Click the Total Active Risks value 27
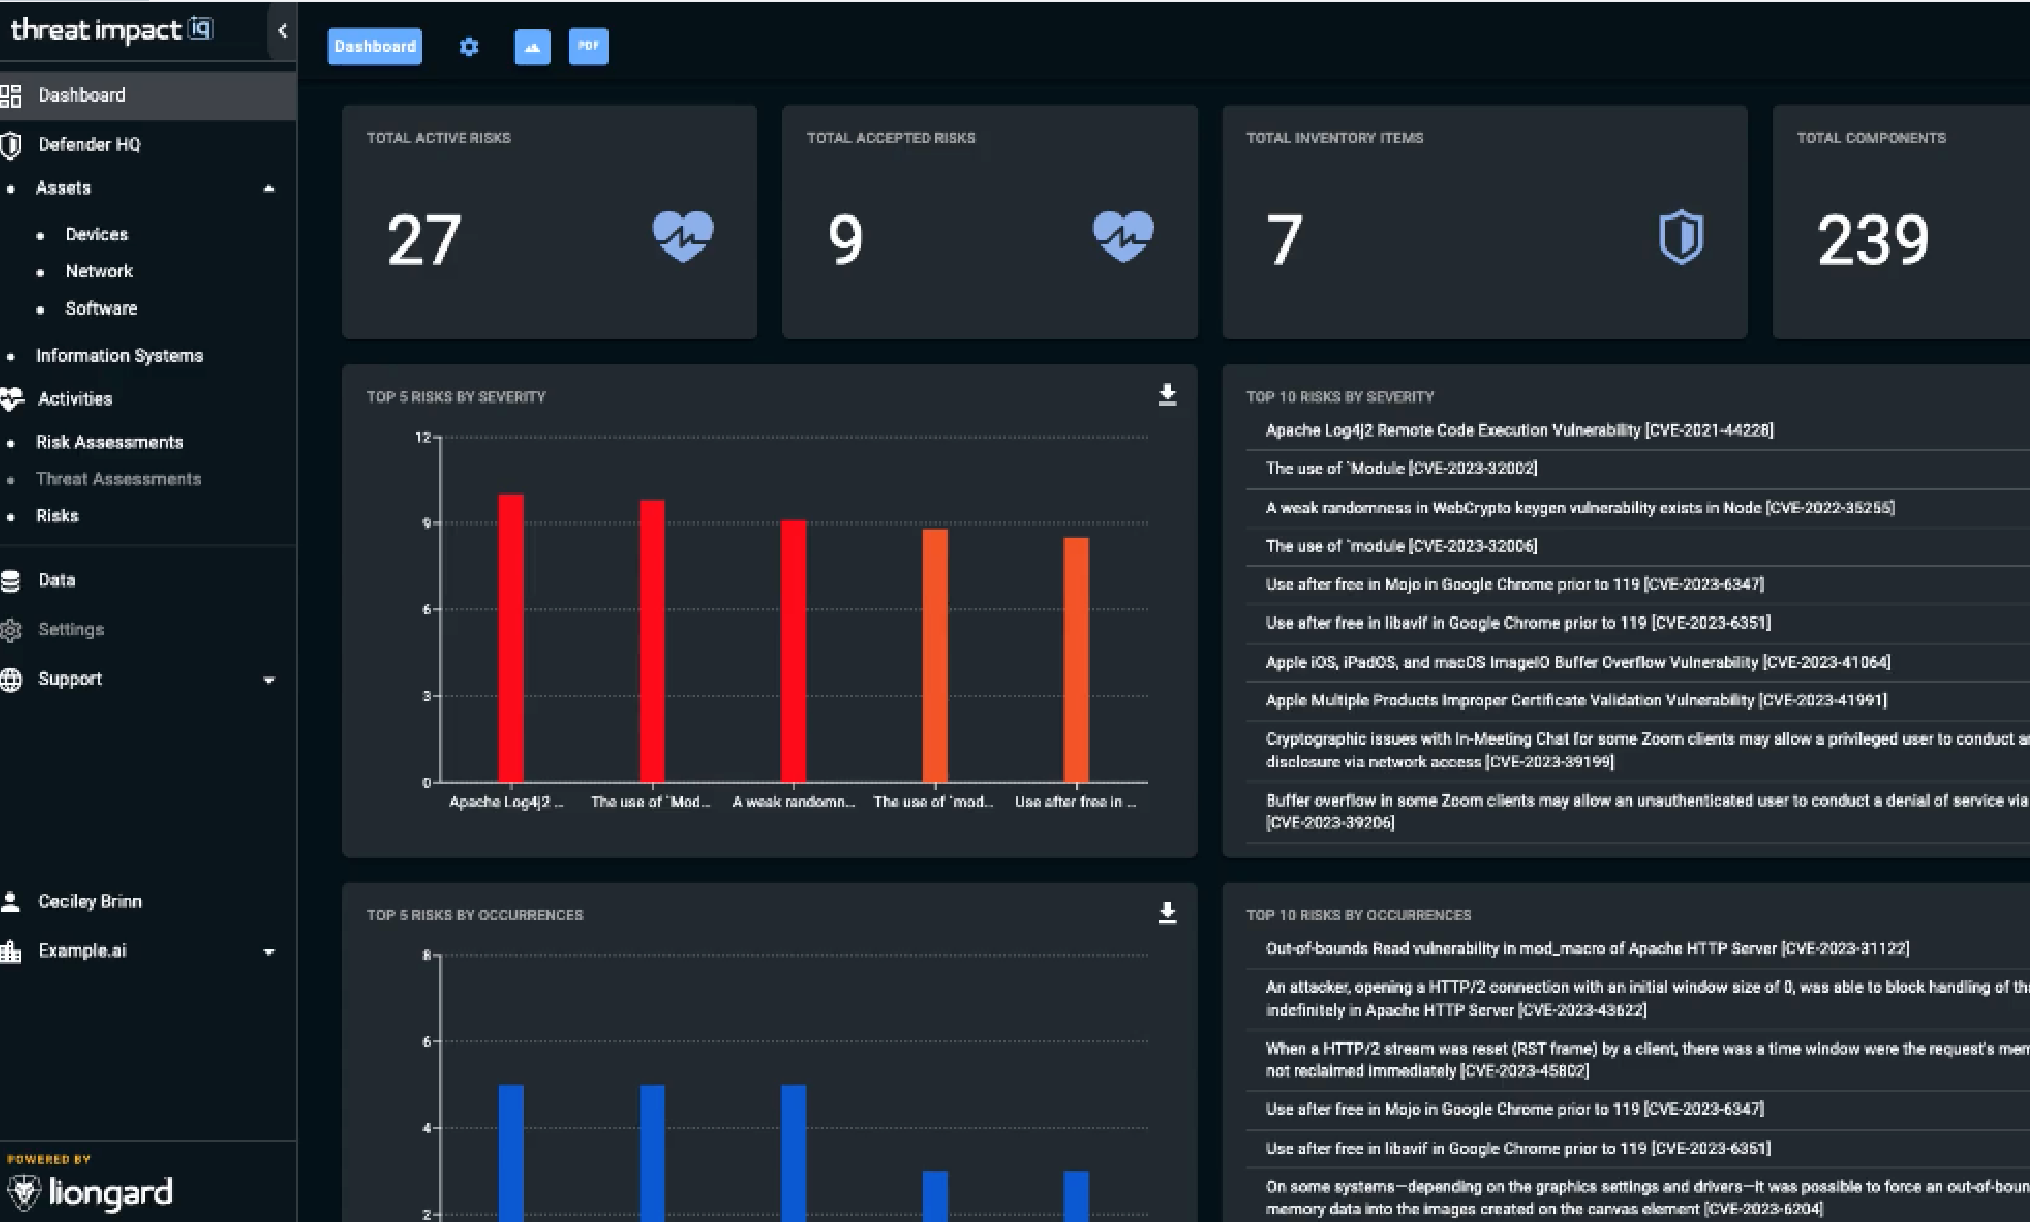Screen dimensions: 2030x1223 pyautogui.click(x=424, y=240)
